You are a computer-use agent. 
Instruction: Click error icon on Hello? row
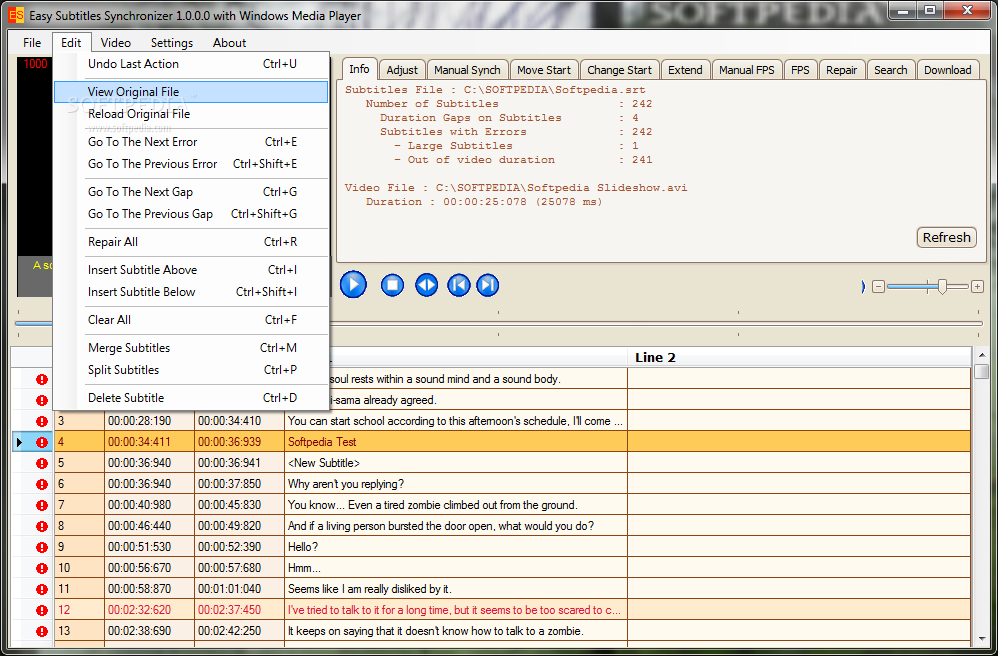(x=42, y=547)
